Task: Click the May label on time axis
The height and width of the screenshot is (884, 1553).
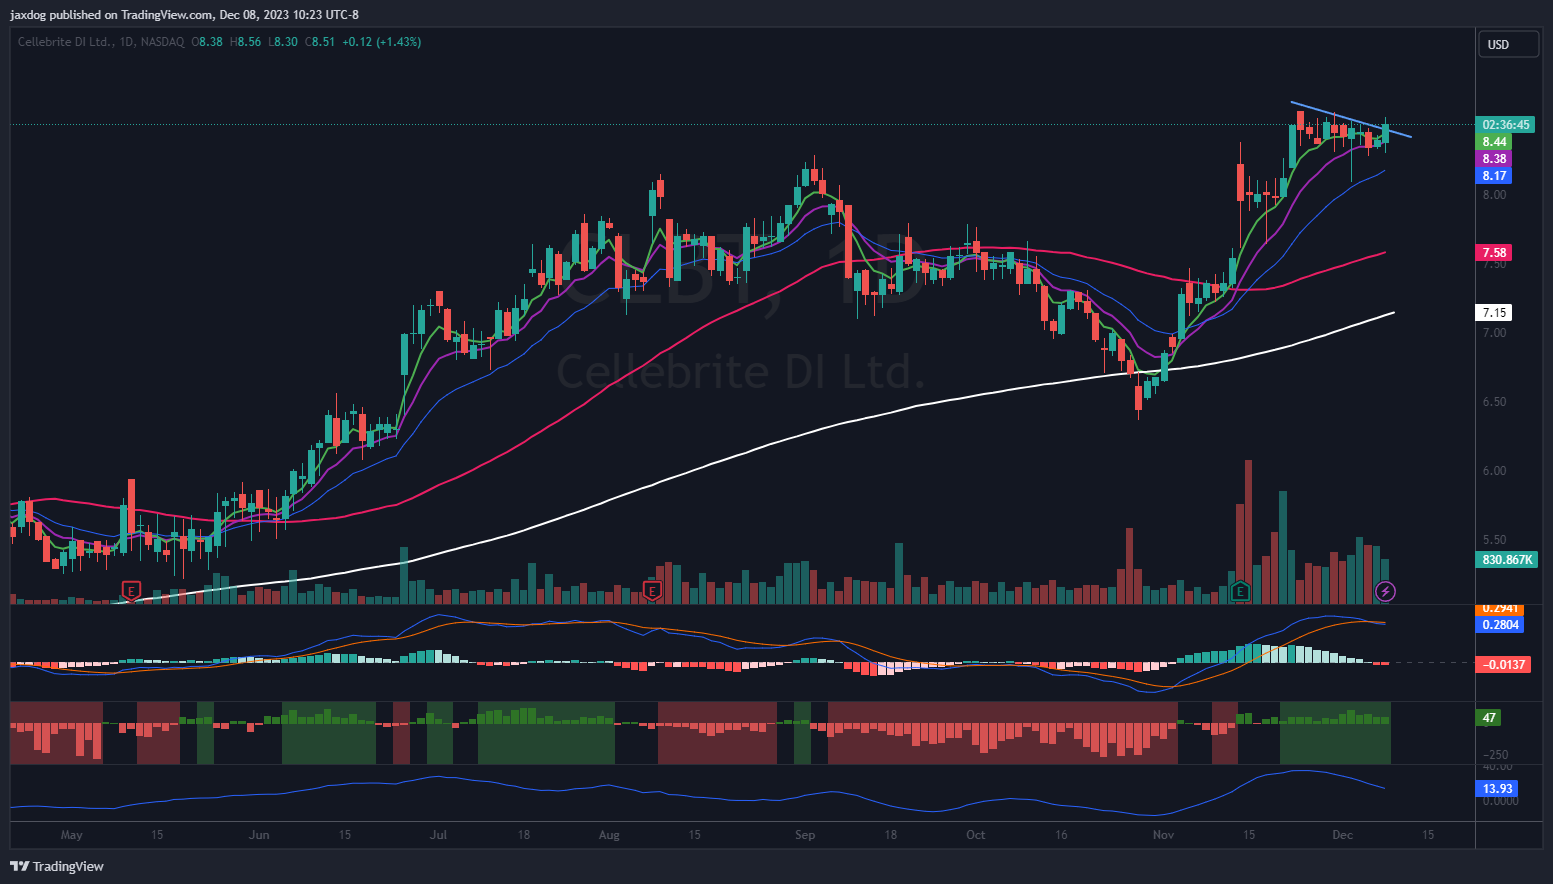Action: coord(71,835)
